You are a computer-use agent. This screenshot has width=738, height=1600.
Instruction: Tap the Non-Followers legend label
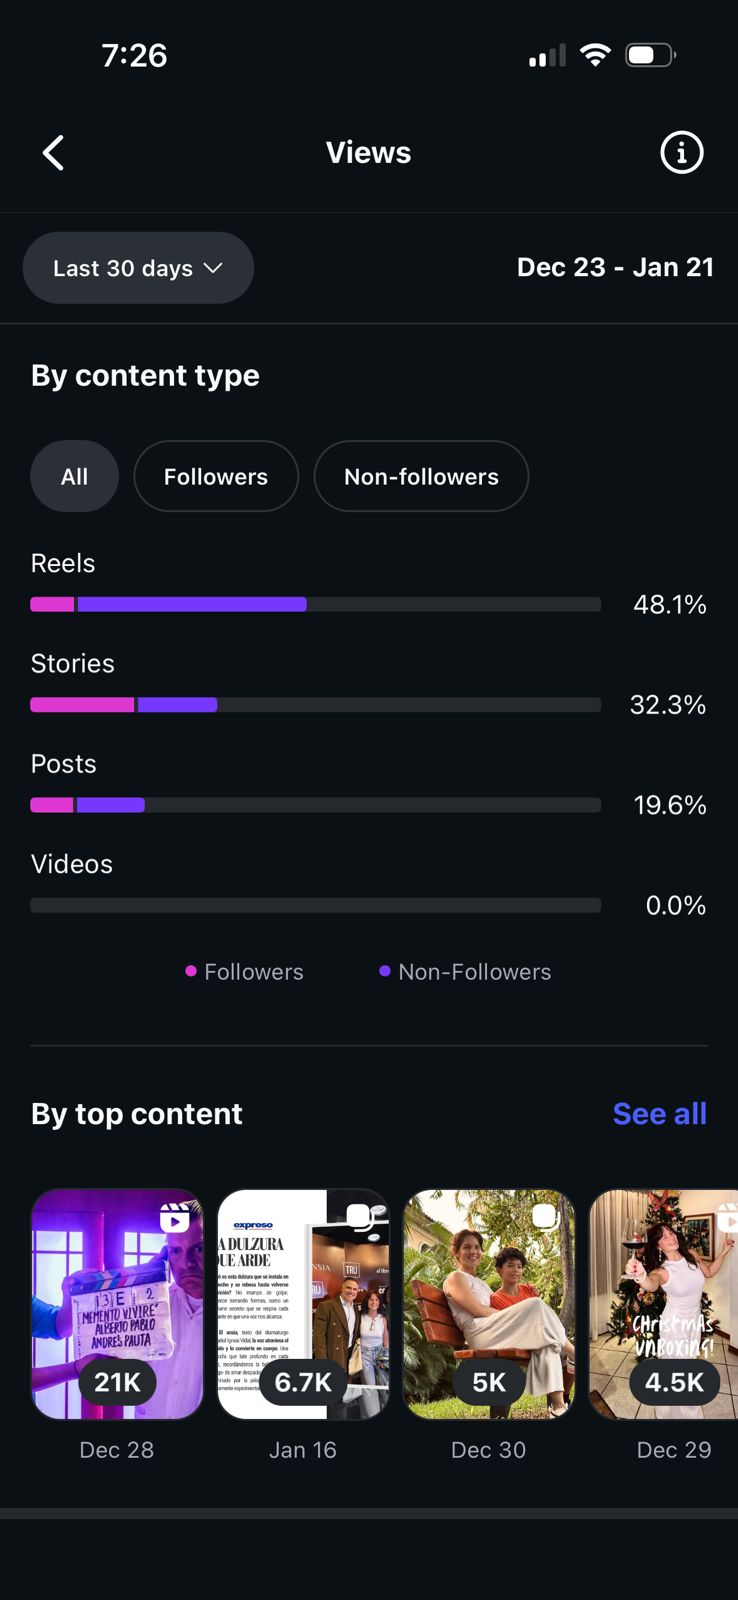474,972
